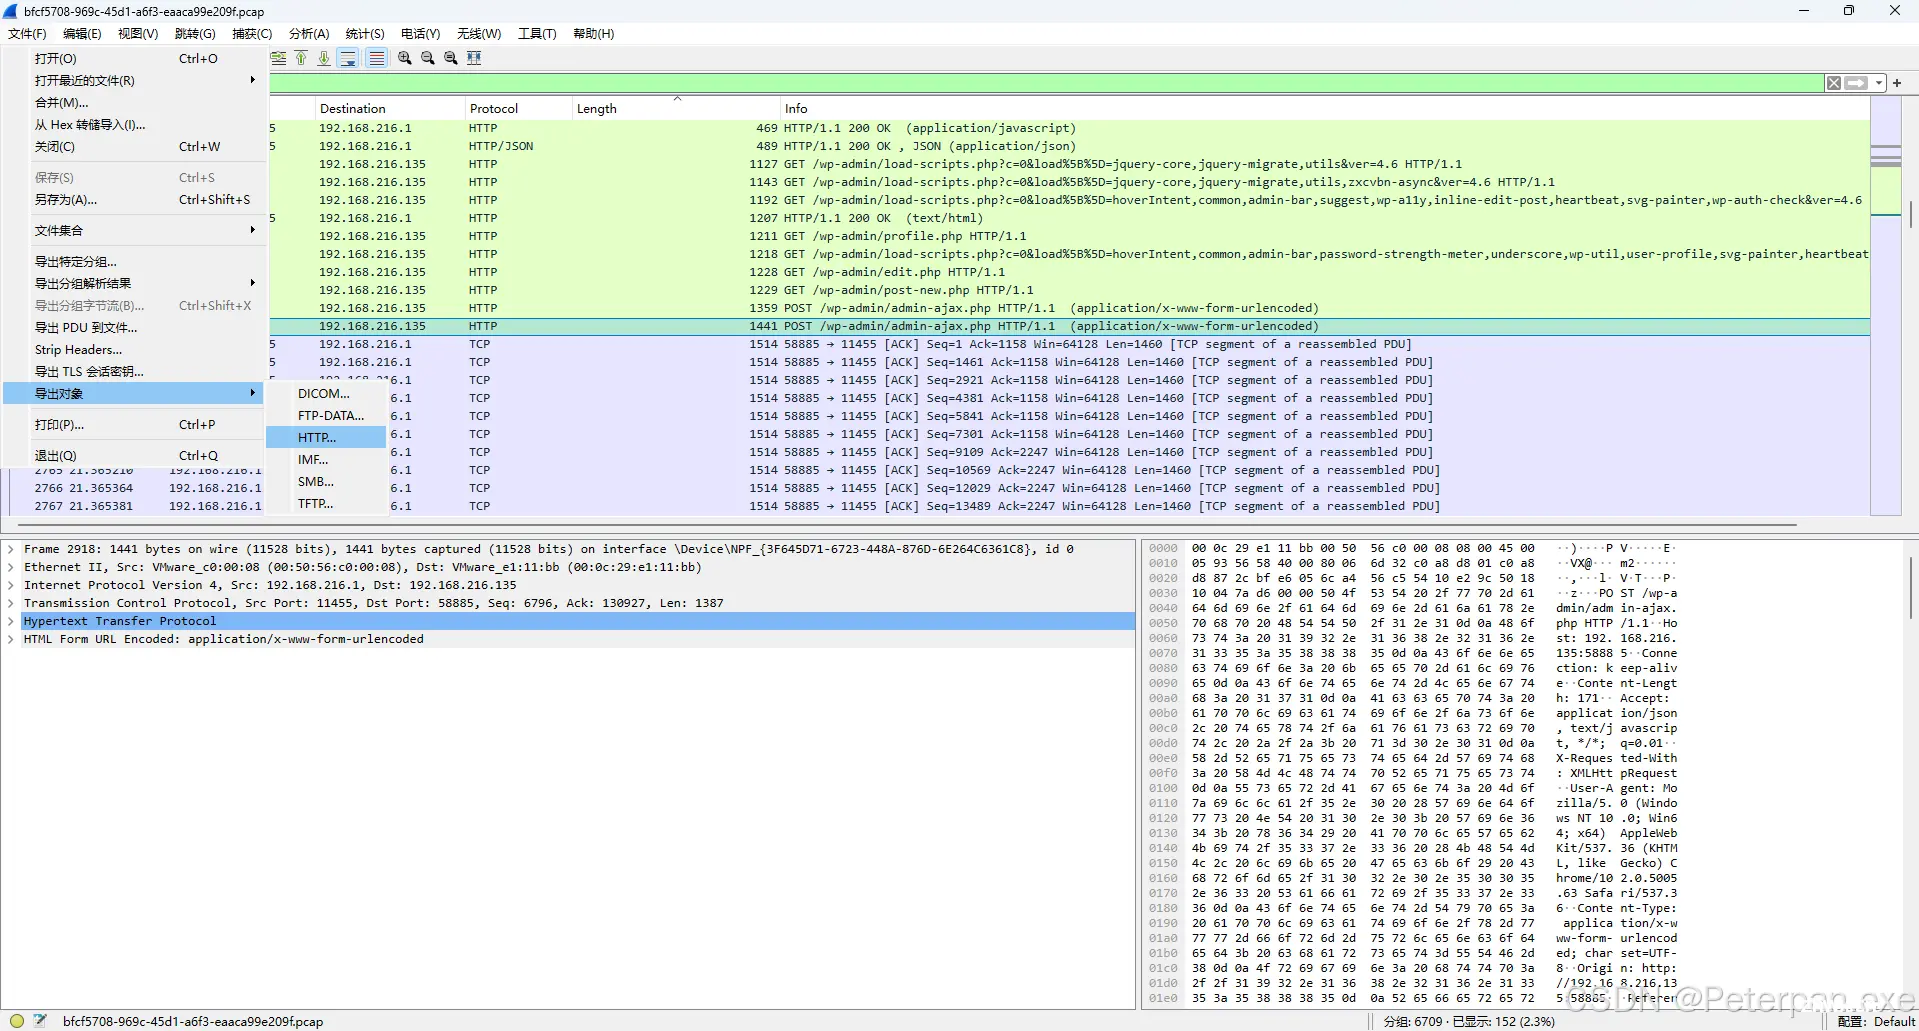The width and height of the screenshot is (1919, 1031).
Task: Toggle auto scroll during live capture
Action: click(348, 58)
